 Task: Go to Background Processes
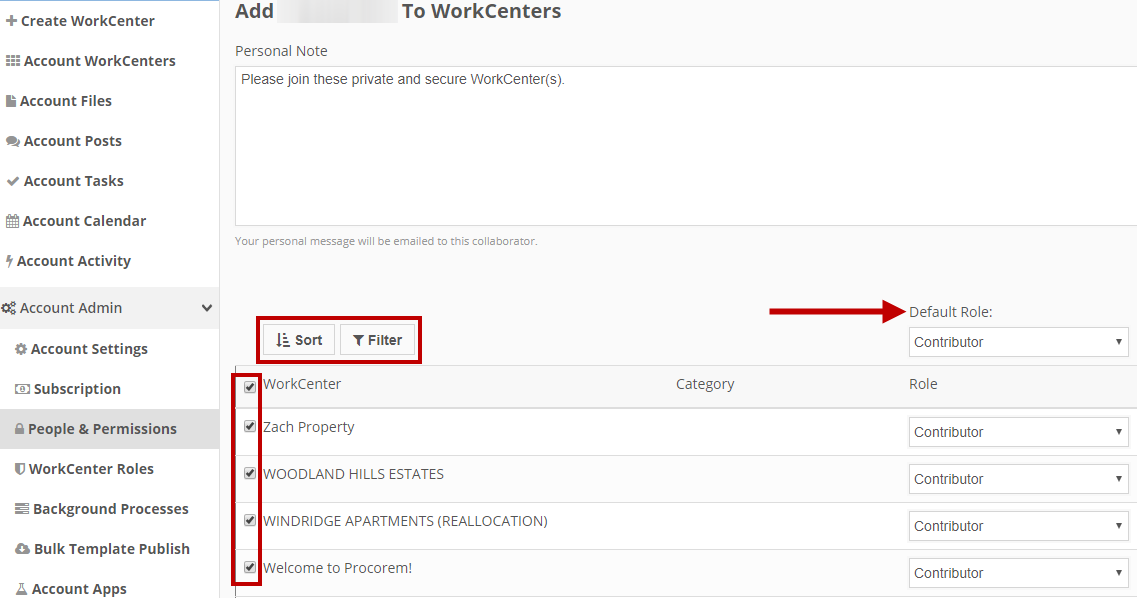click(109, 509)
